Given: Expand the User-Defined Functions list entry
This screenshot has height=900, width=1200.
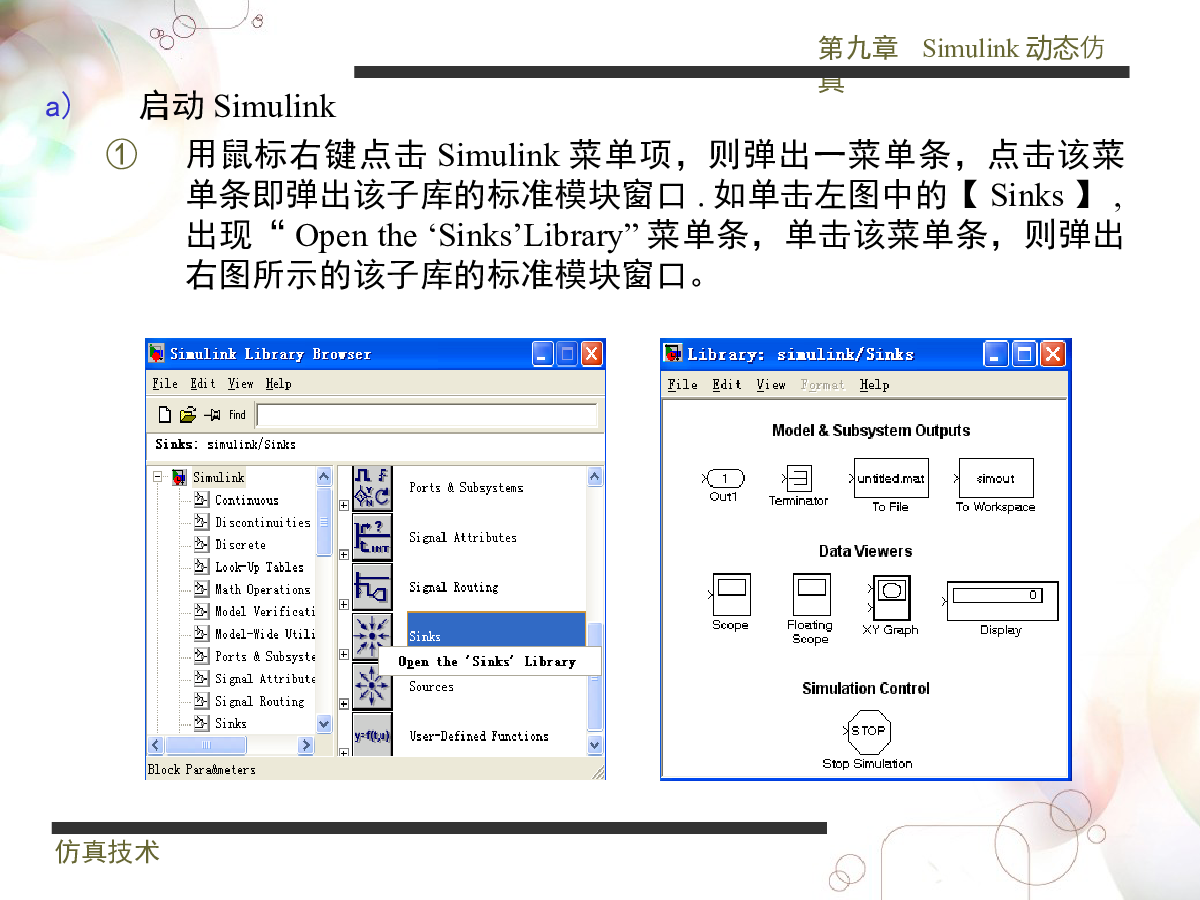Looking at the screenshot, I should 344,753.
